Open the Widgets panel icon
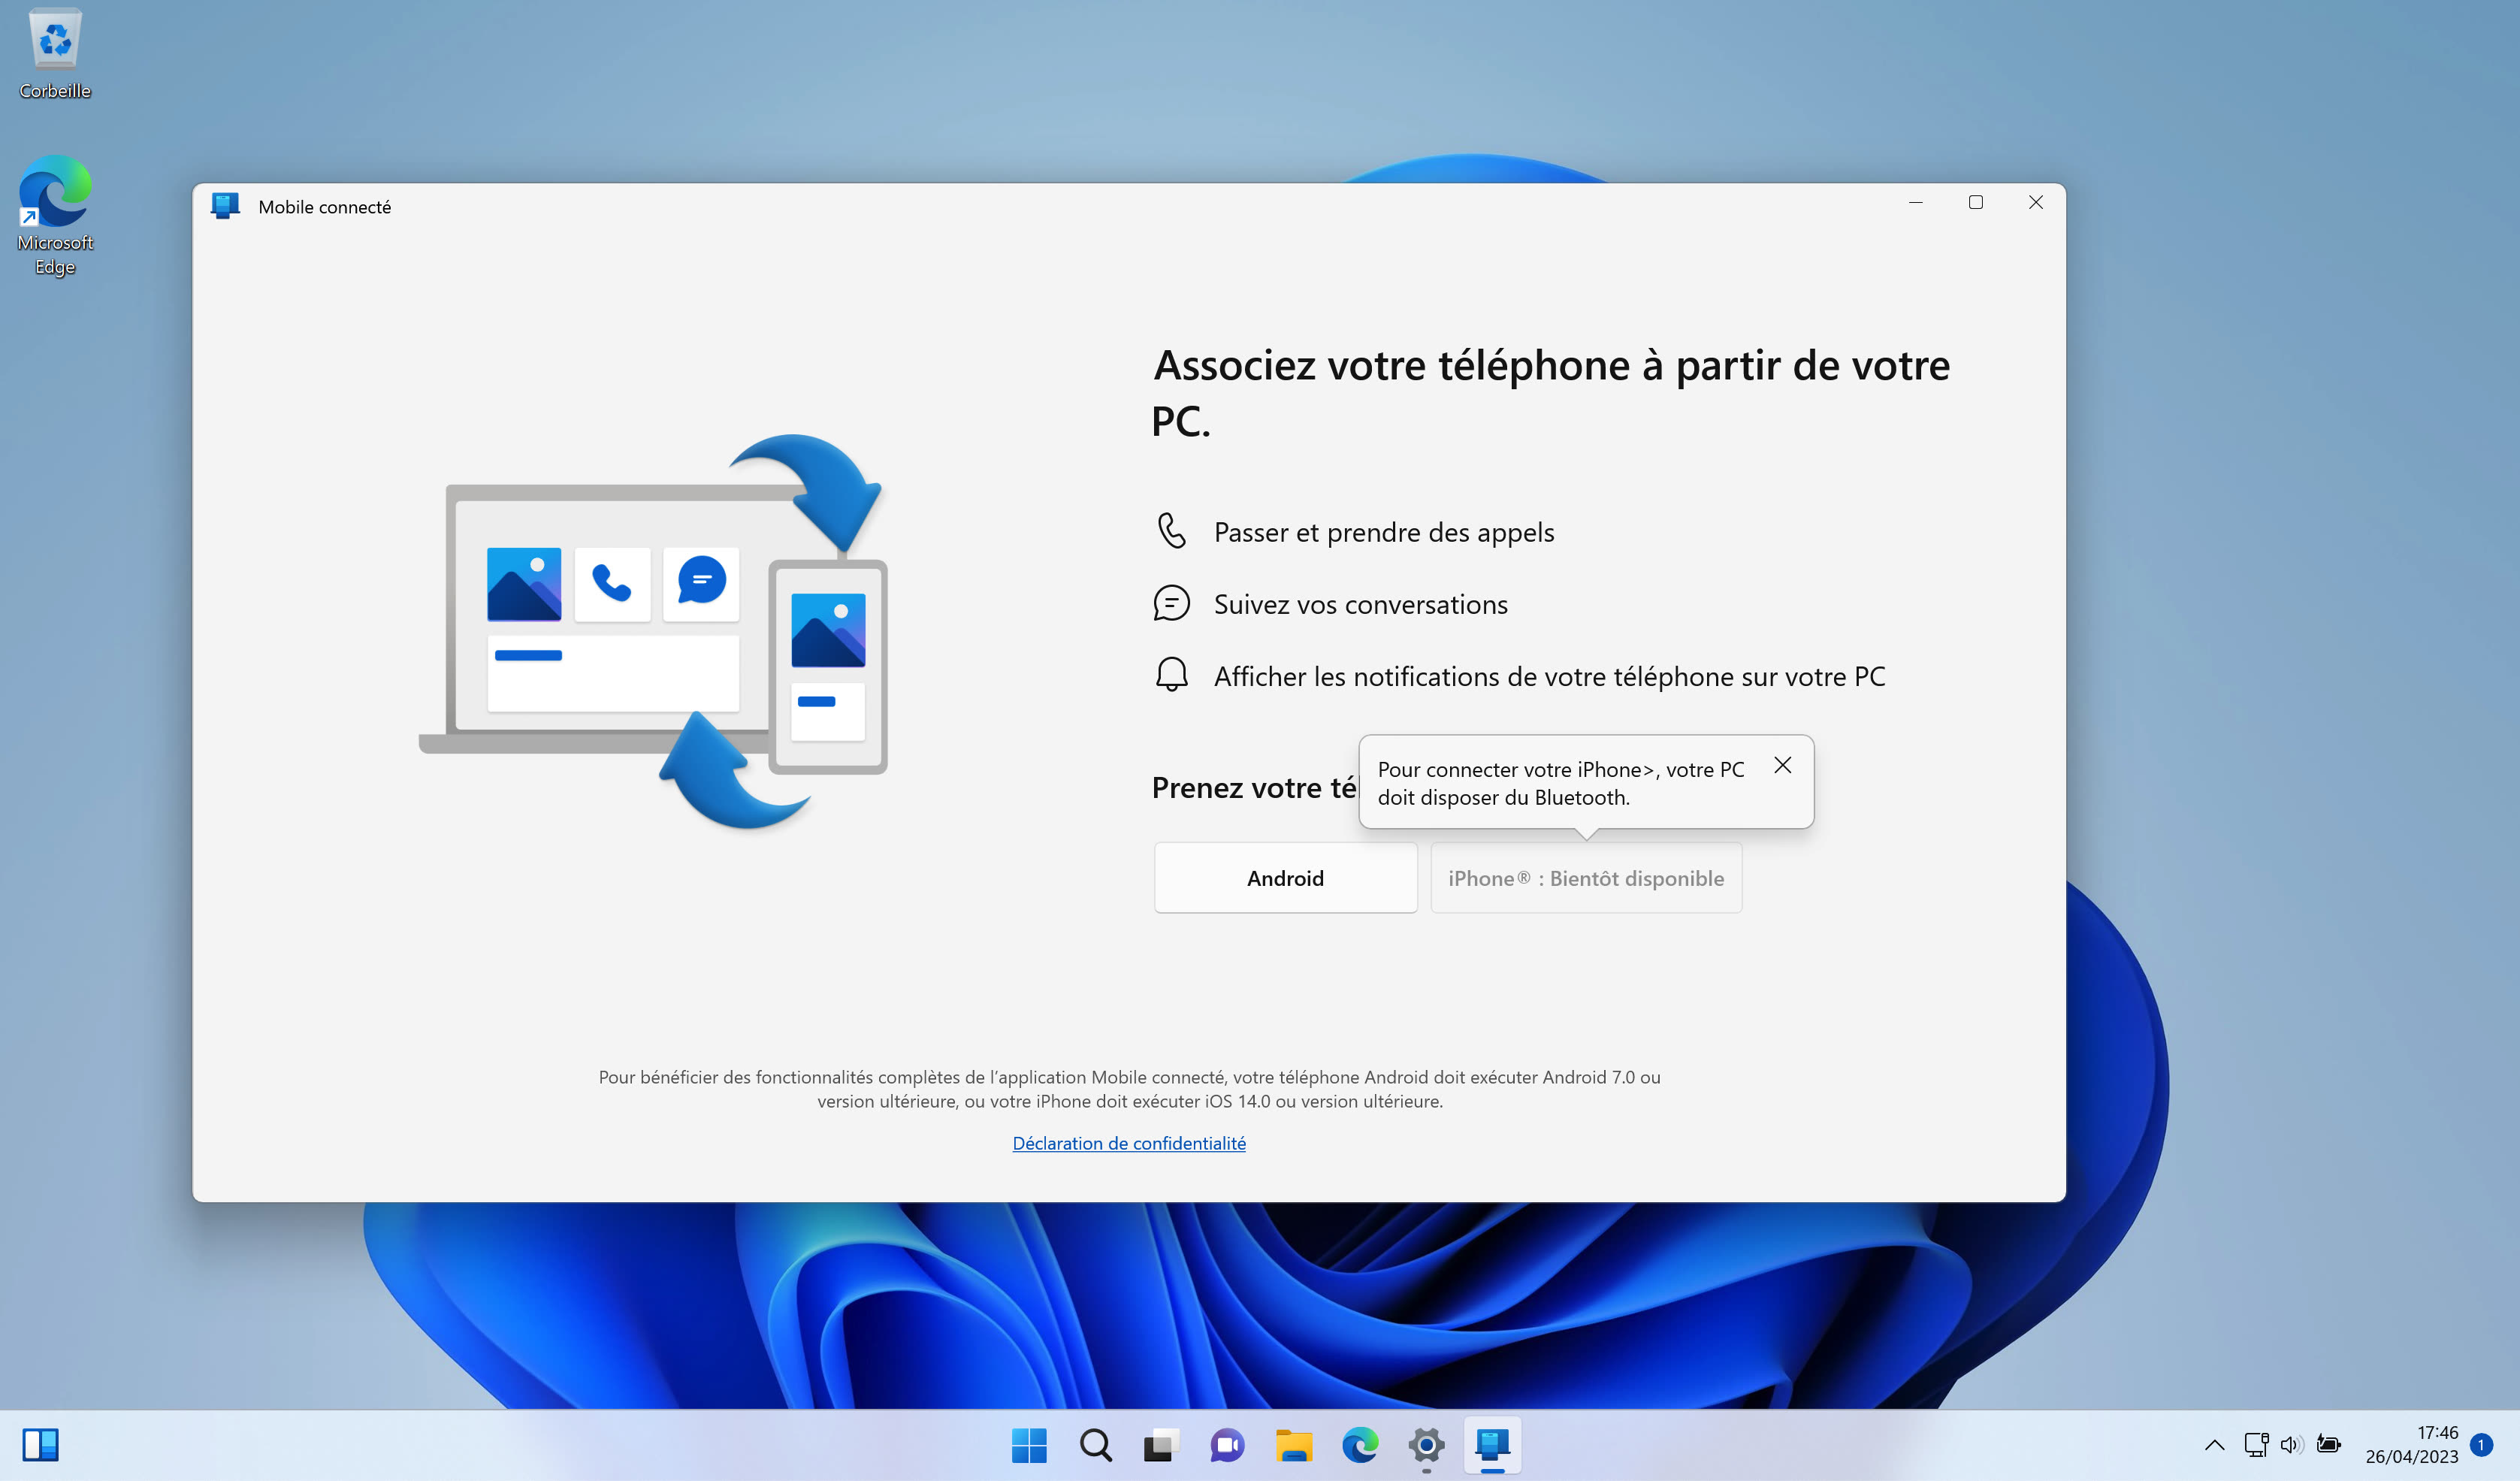Screen dimensions: 2520x1481 tap(41, 1445)
